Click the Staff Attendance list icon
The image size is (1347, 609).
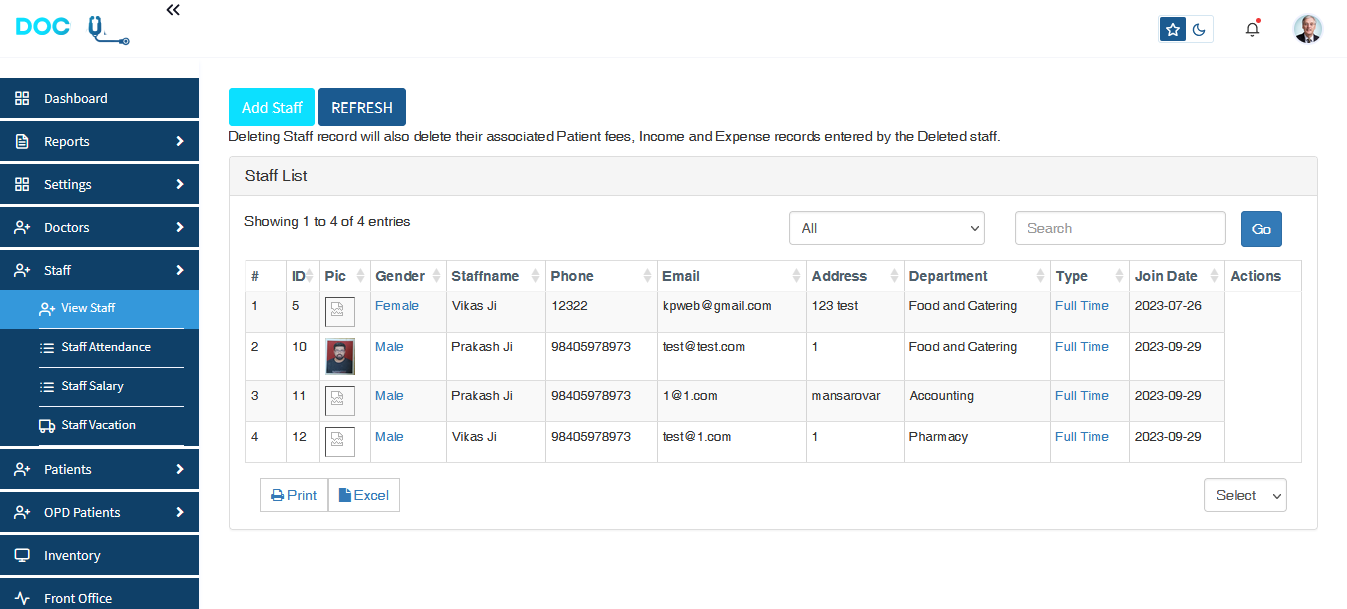click(47, 348)
